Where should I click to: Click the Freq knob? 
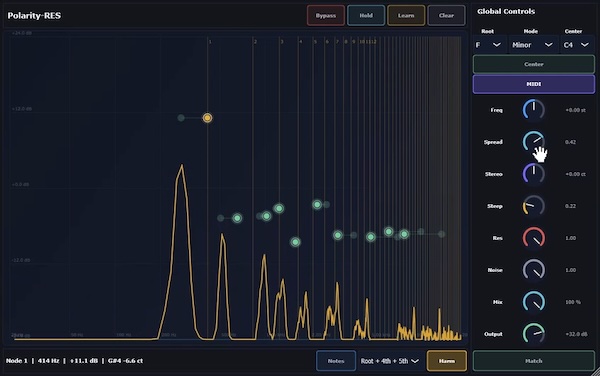click(534, 110)
